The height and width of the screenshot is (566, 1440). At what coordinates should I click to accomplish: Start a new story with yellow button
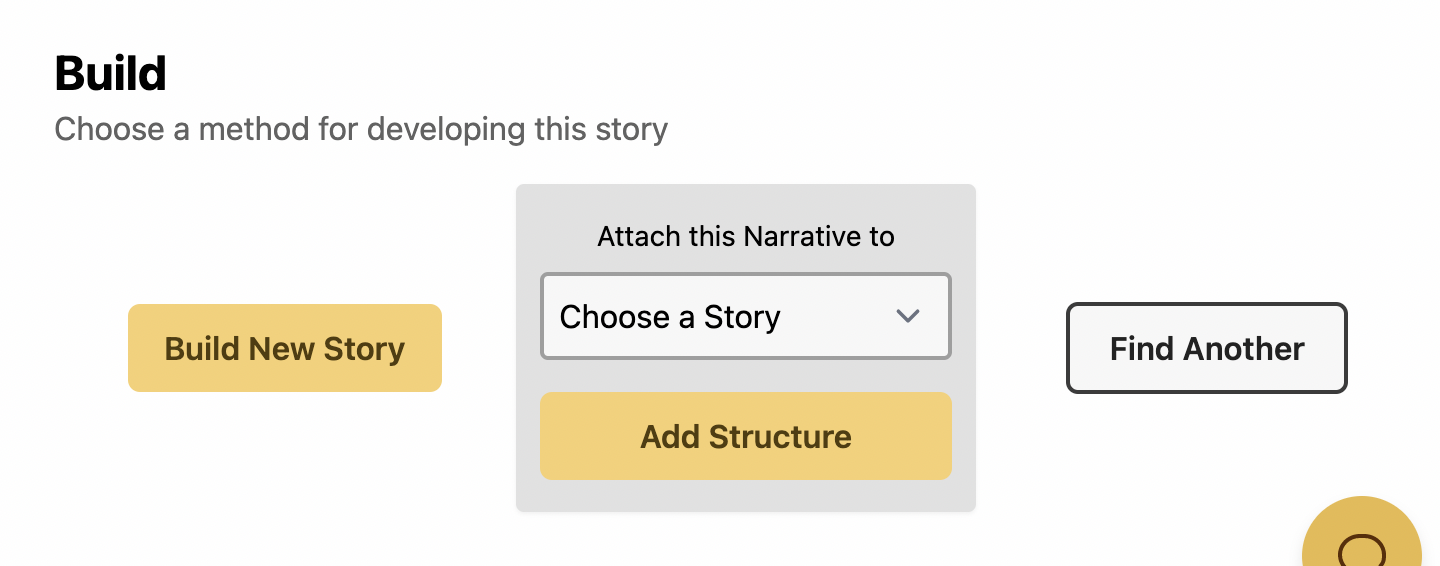click(285, 348)
